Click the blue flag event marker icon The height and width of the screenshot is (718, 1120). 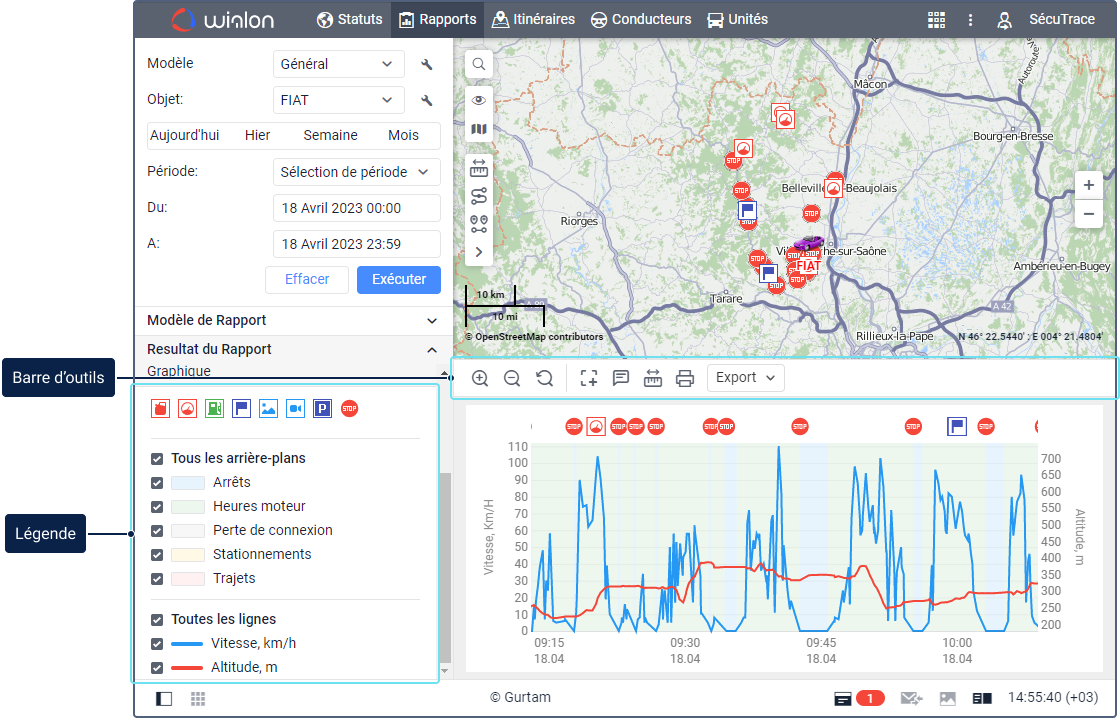241,409
